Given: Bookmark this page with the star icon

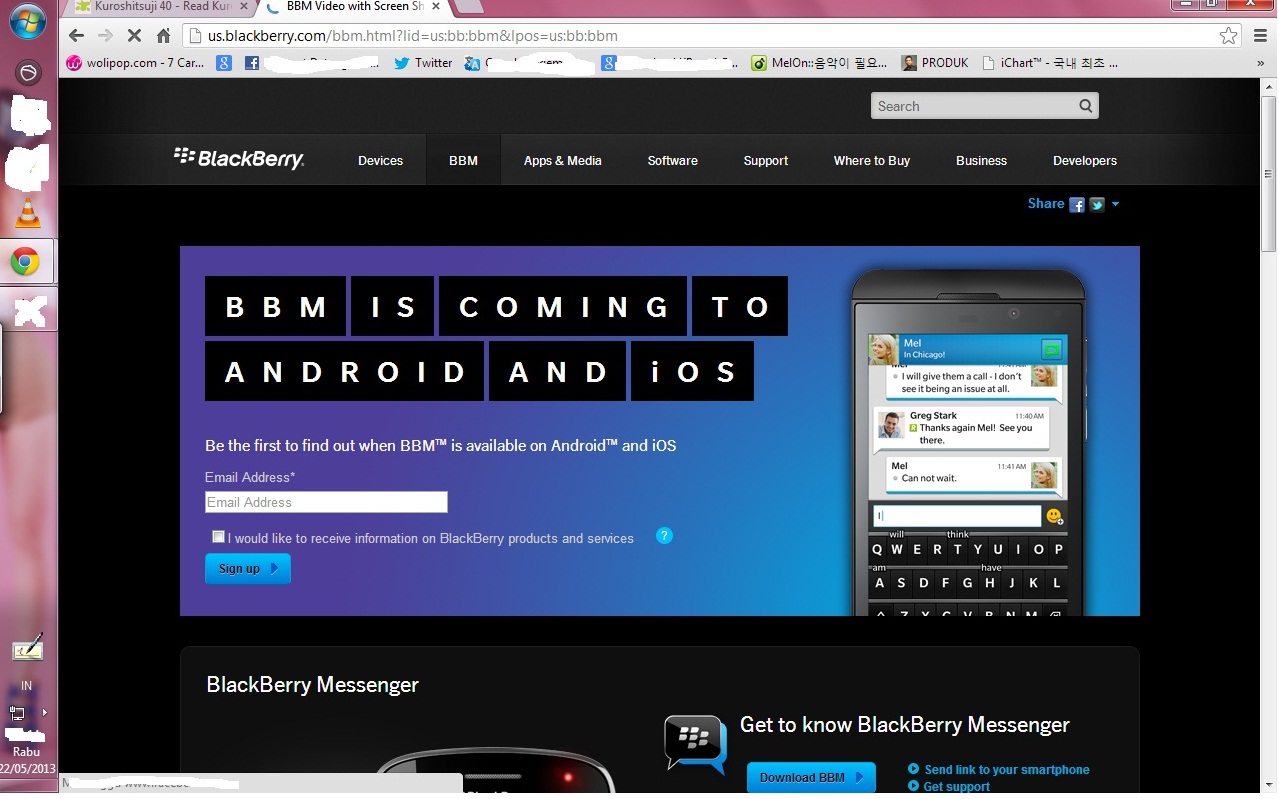Looking at the screenshot, I should click(1228, 36).
